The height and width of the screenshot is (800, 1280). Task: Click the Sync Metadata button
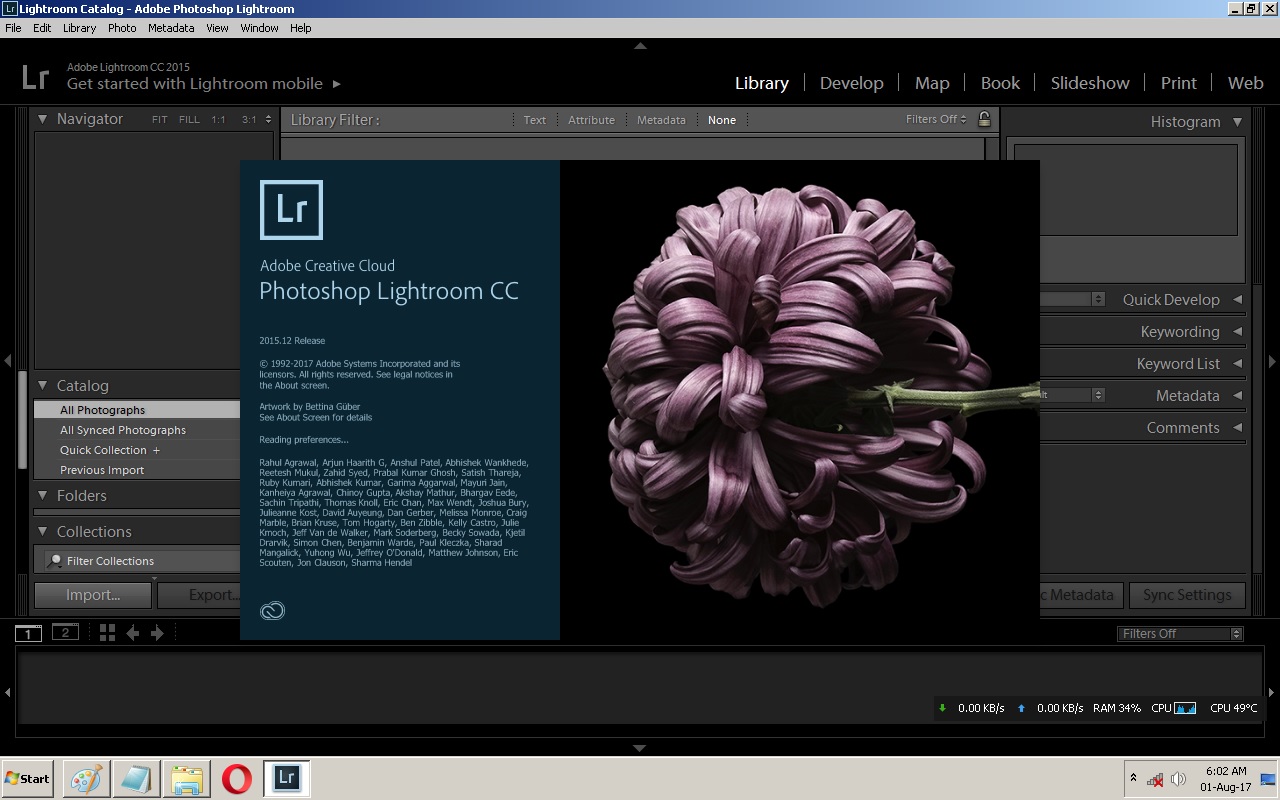click(x=1081, y=595)
